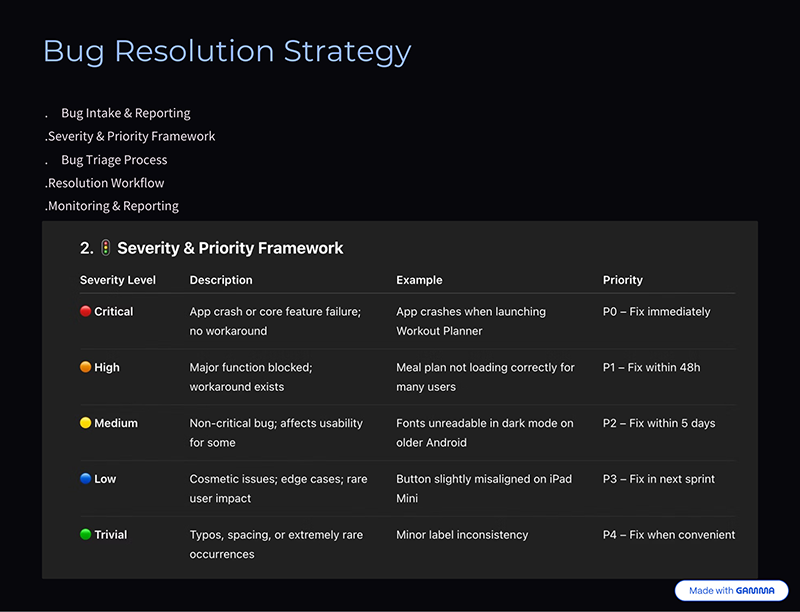Screen dimensions: 800x612
Task: Click the red Critical severity dot
Action: pos(86,311)
